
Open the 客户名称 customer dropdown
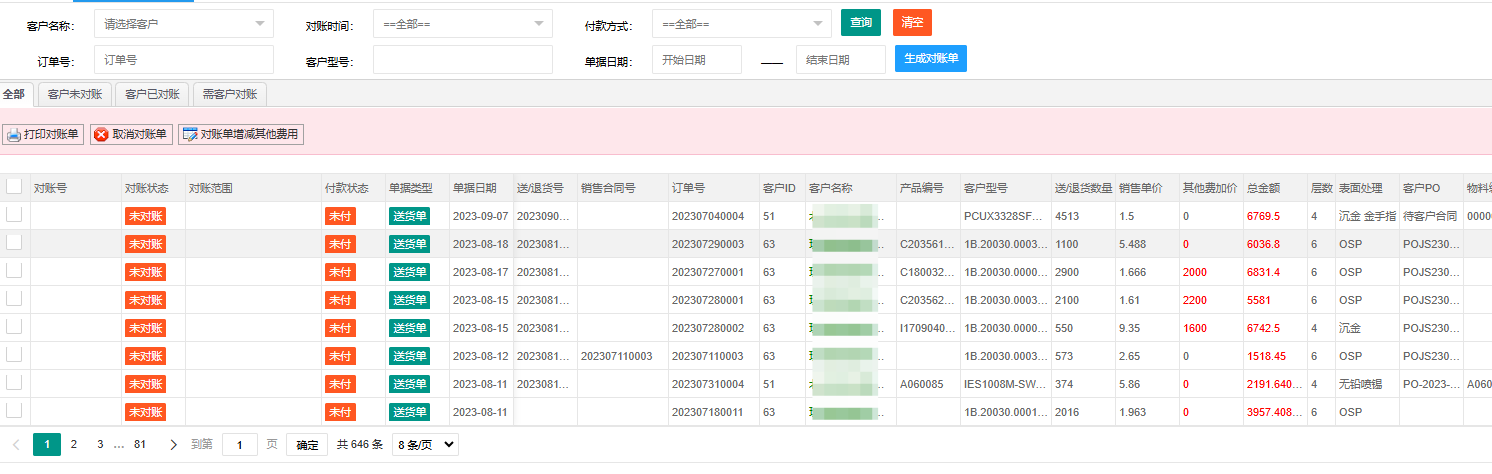pyautogui.click(x=183, y=23)
